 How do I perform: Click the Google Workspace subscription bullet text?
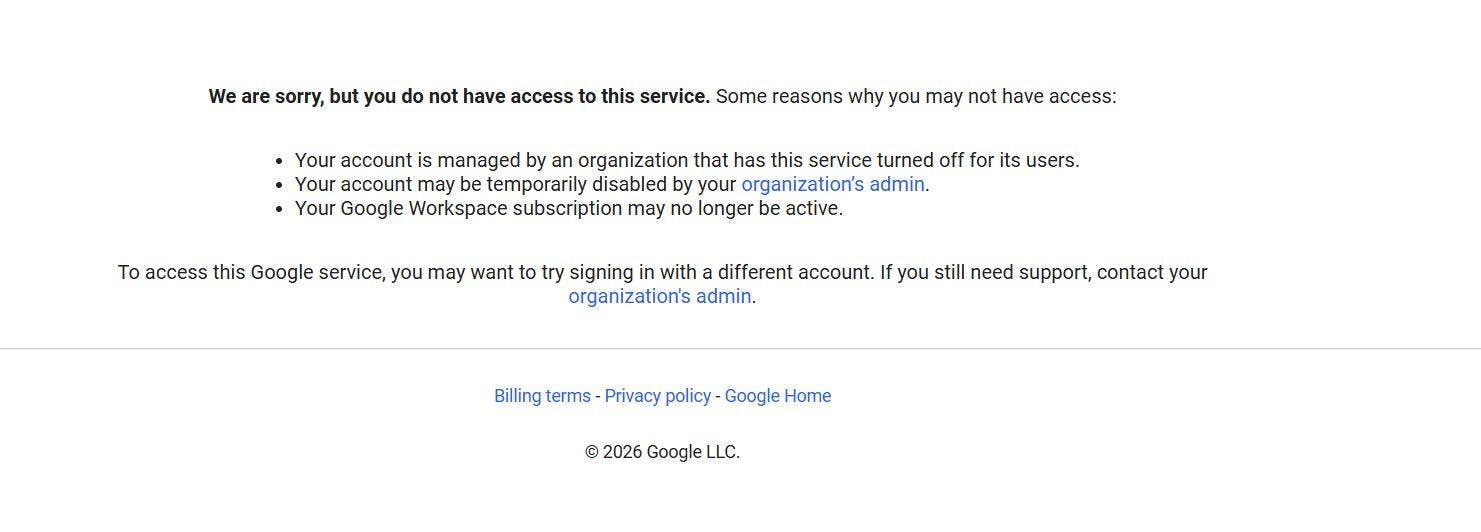coord(568,209)
